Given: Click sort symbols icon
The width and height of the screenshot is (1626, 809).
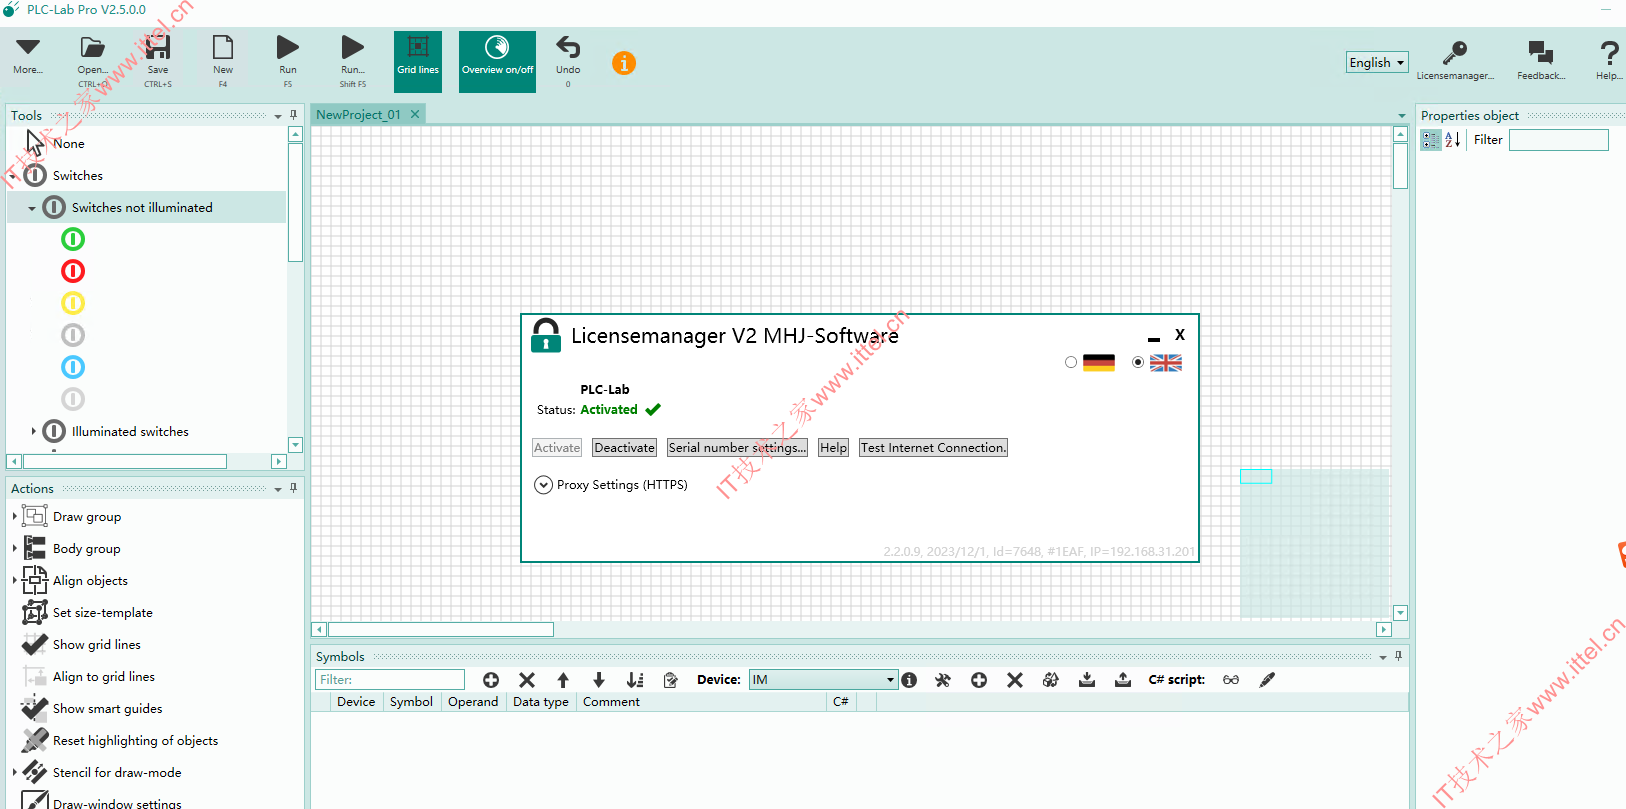Looking at the screenshot, I should click(635, 680).
